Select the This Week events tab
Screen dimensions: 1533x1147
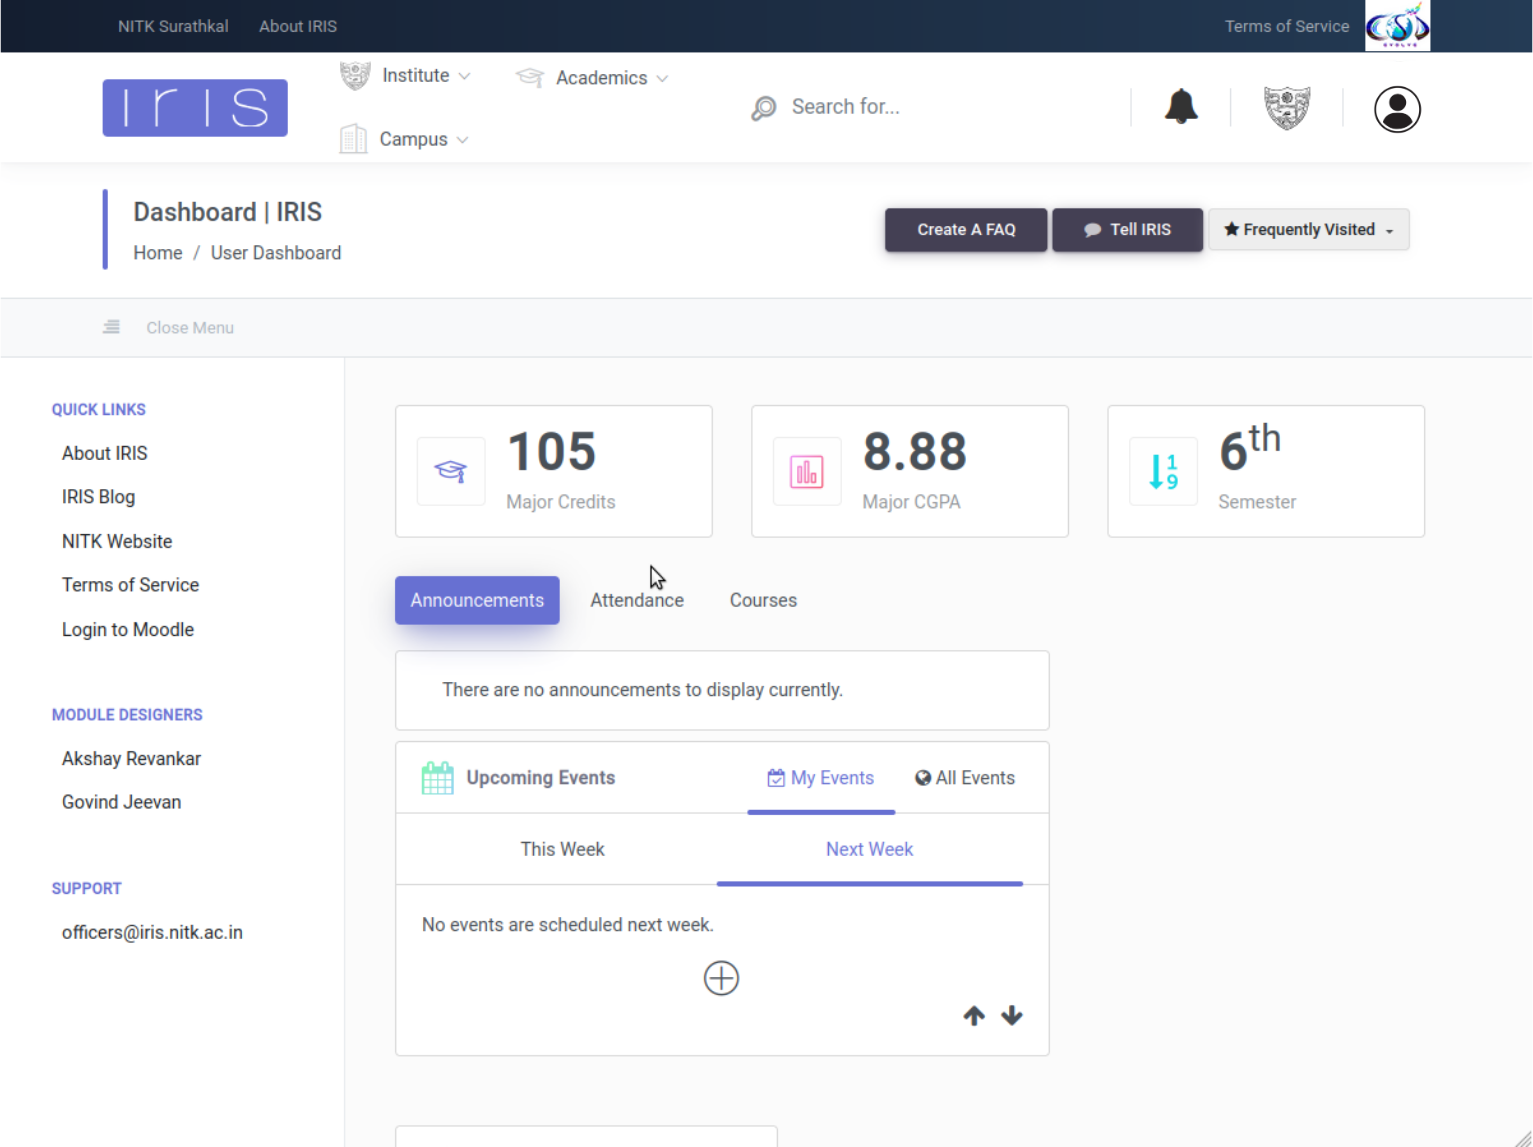562,849
